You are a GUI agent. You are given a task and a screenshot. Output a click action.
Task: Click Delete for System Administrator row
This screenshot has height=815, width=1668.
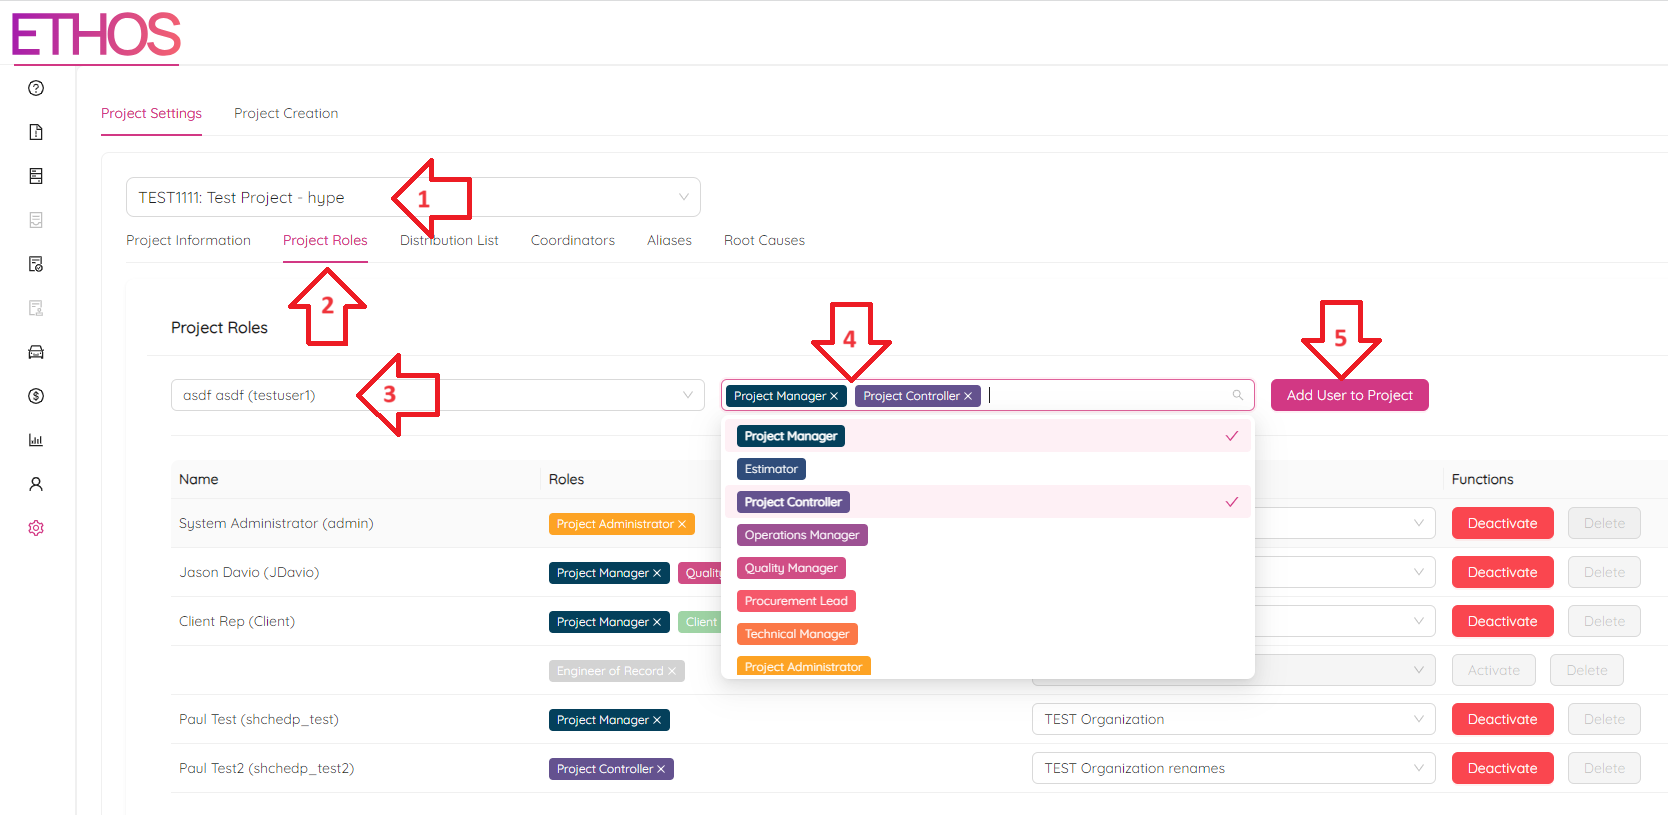1604,523
